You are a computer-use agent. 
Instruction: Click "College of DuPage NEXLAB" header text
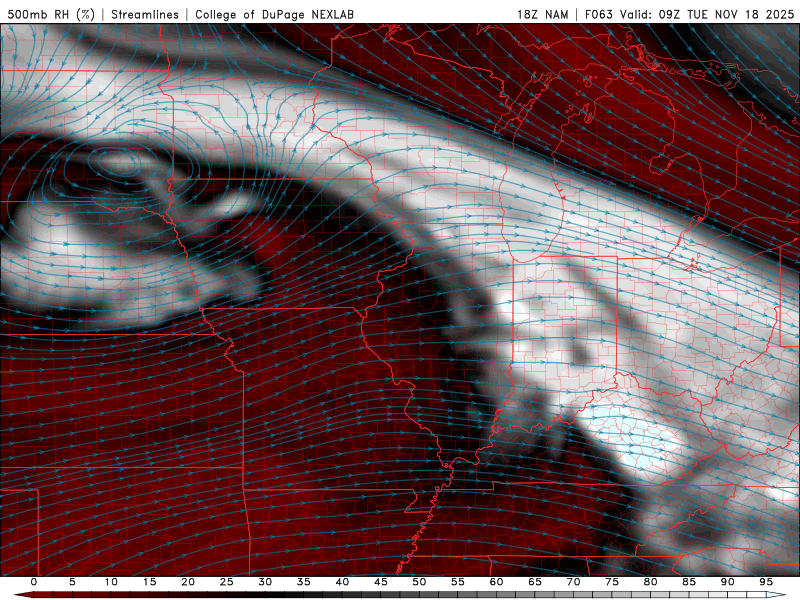coord(274,14)
